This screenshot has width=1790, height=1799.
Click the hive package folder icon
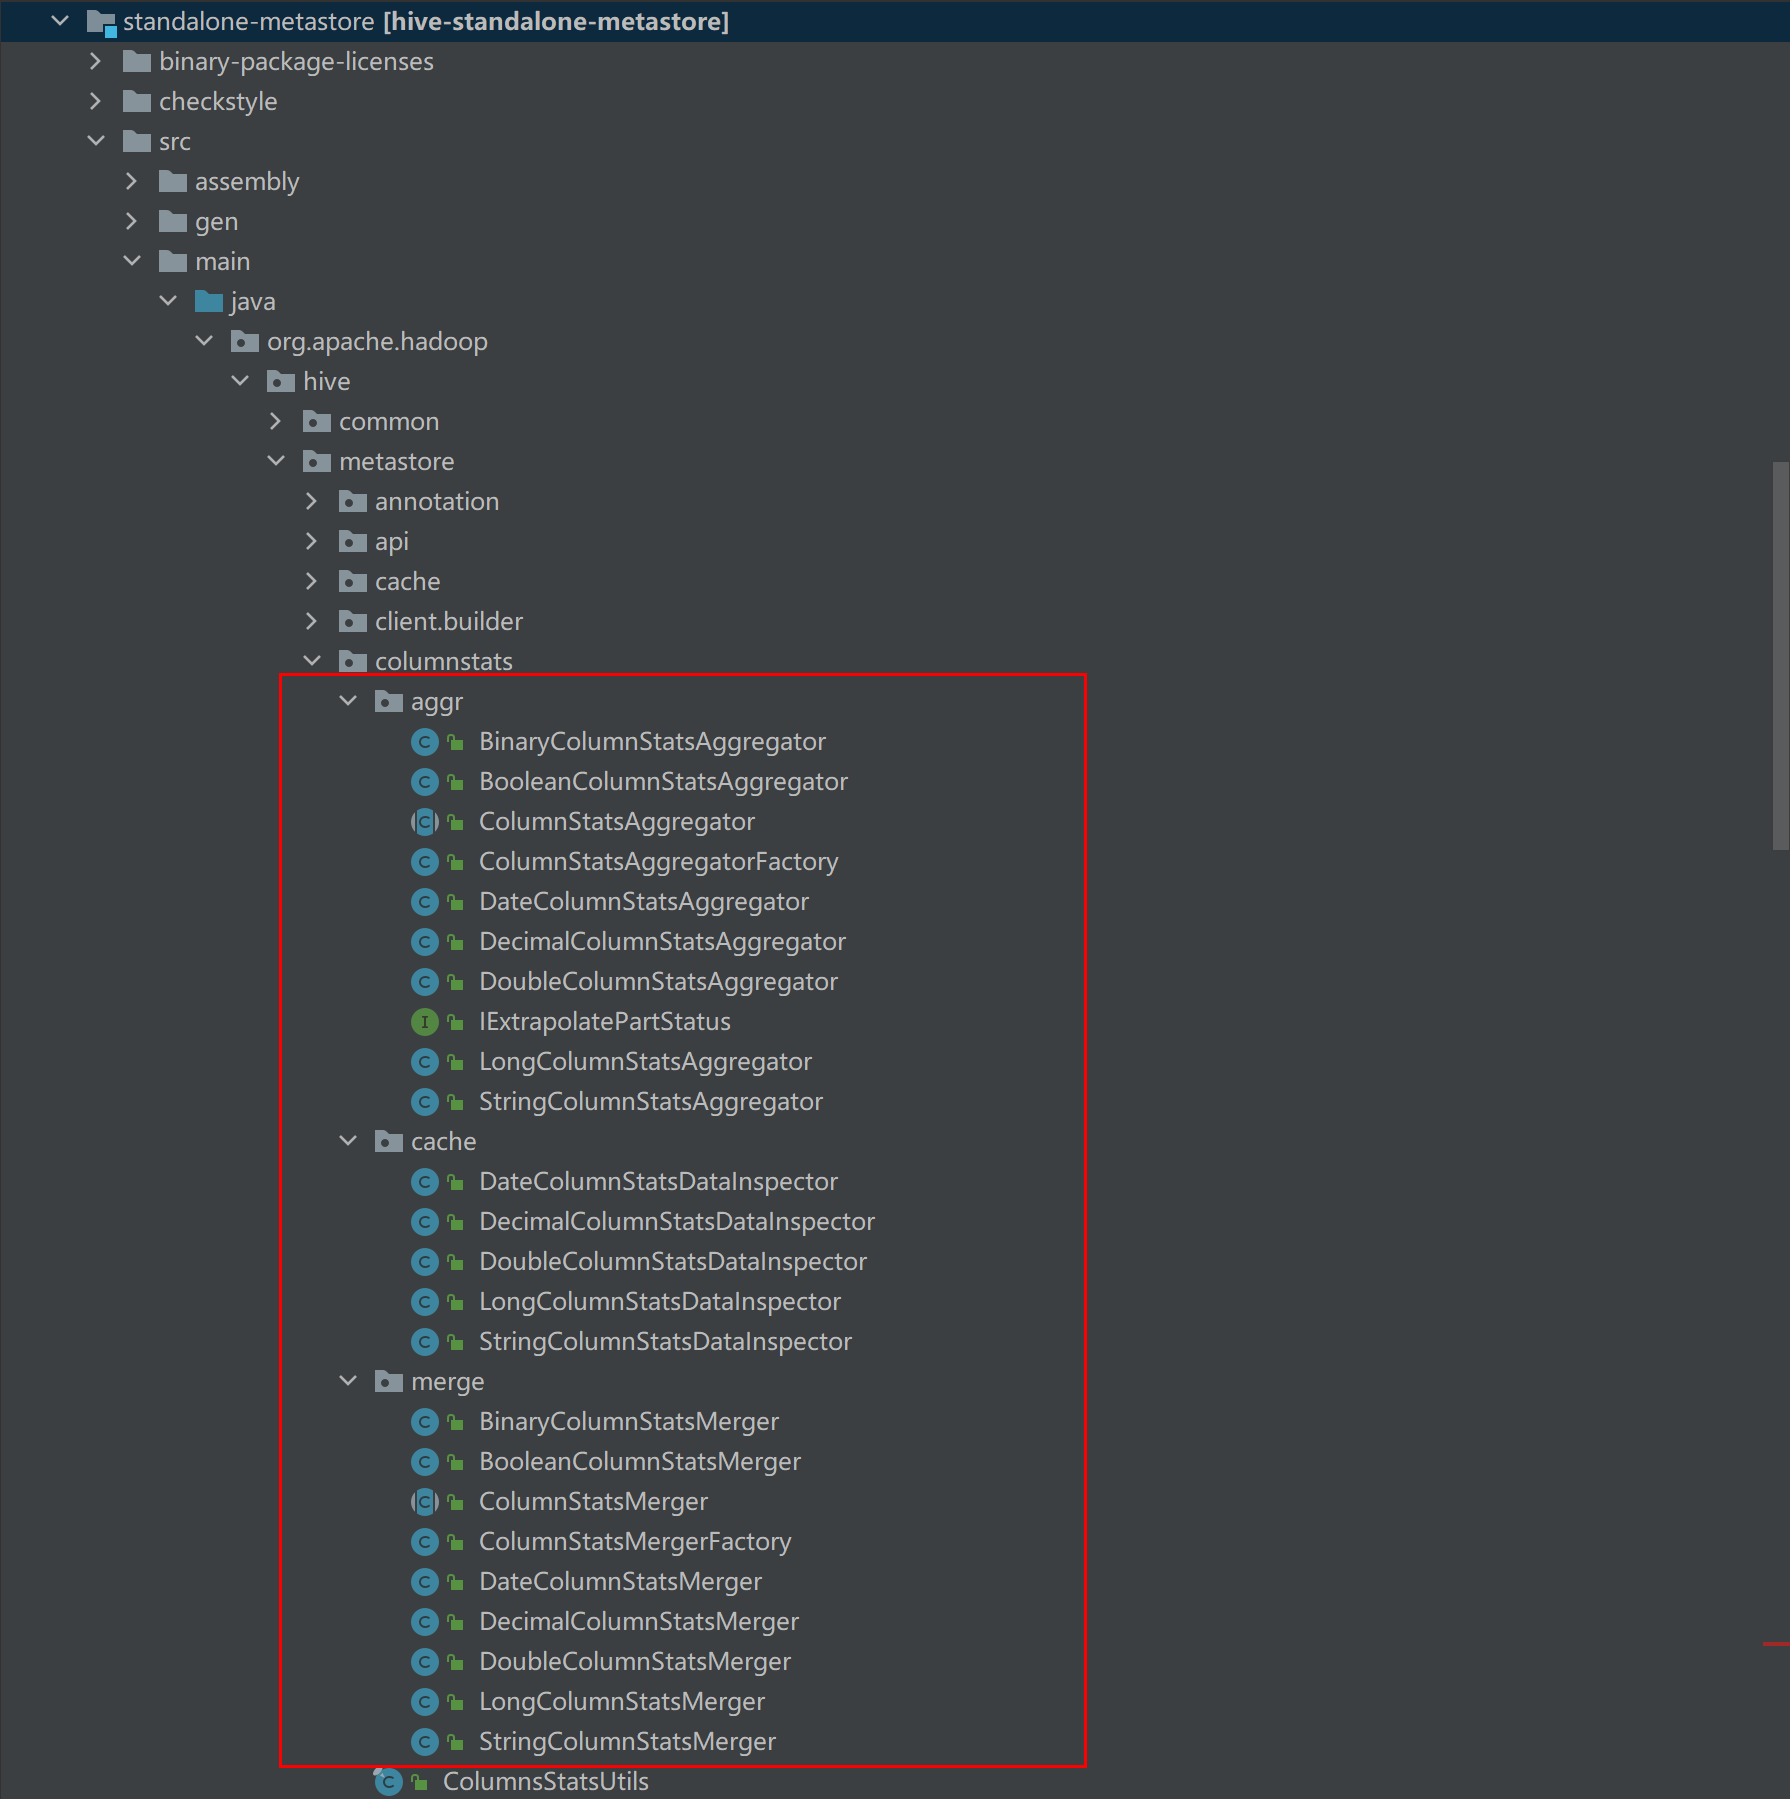(281, 382)
